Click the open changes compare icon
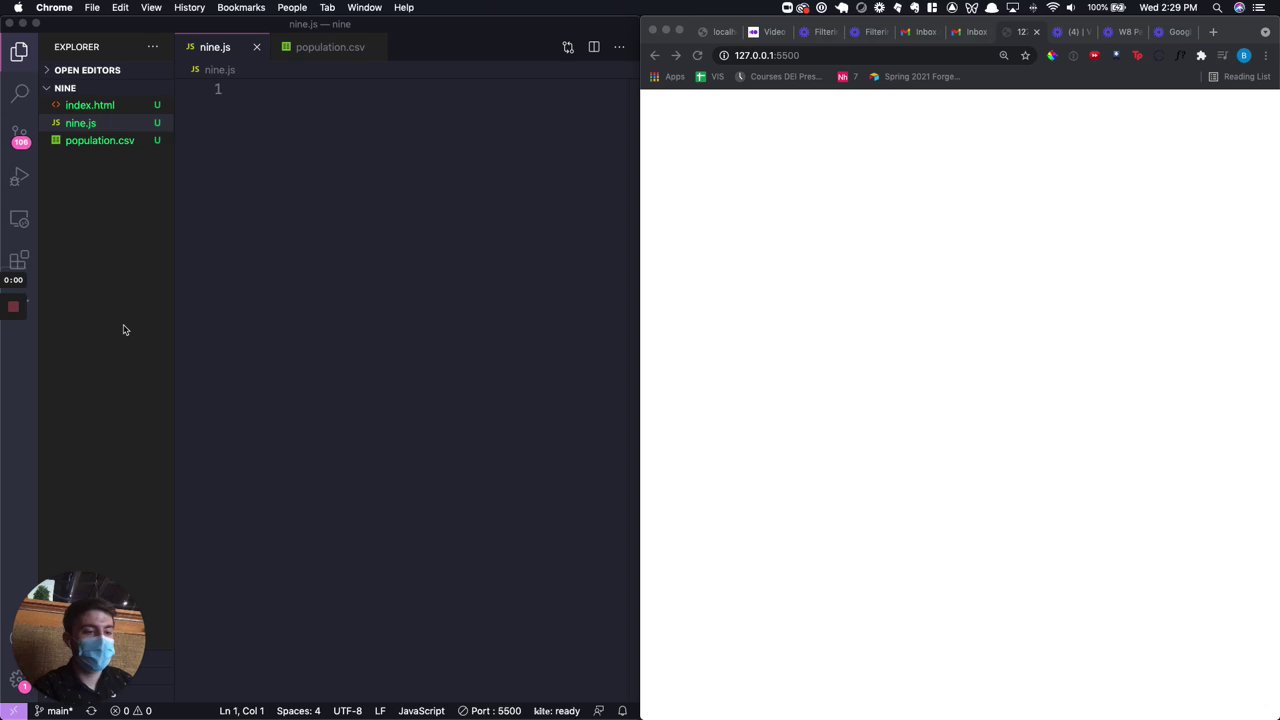This screenshot has width=1280, height=720. [568, 47]
